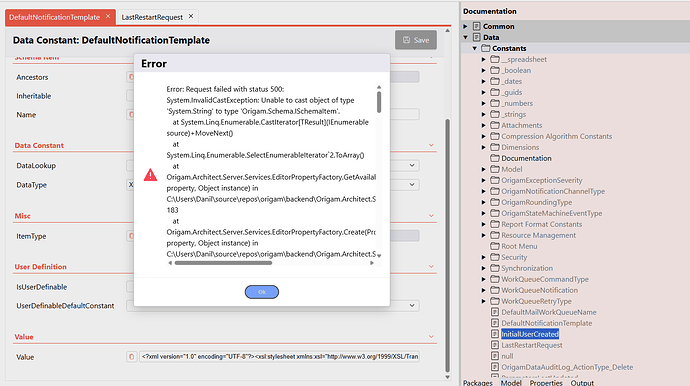The image size is (690, 386).
Task: Collapse the Constants folder
Action: (475, 48)
